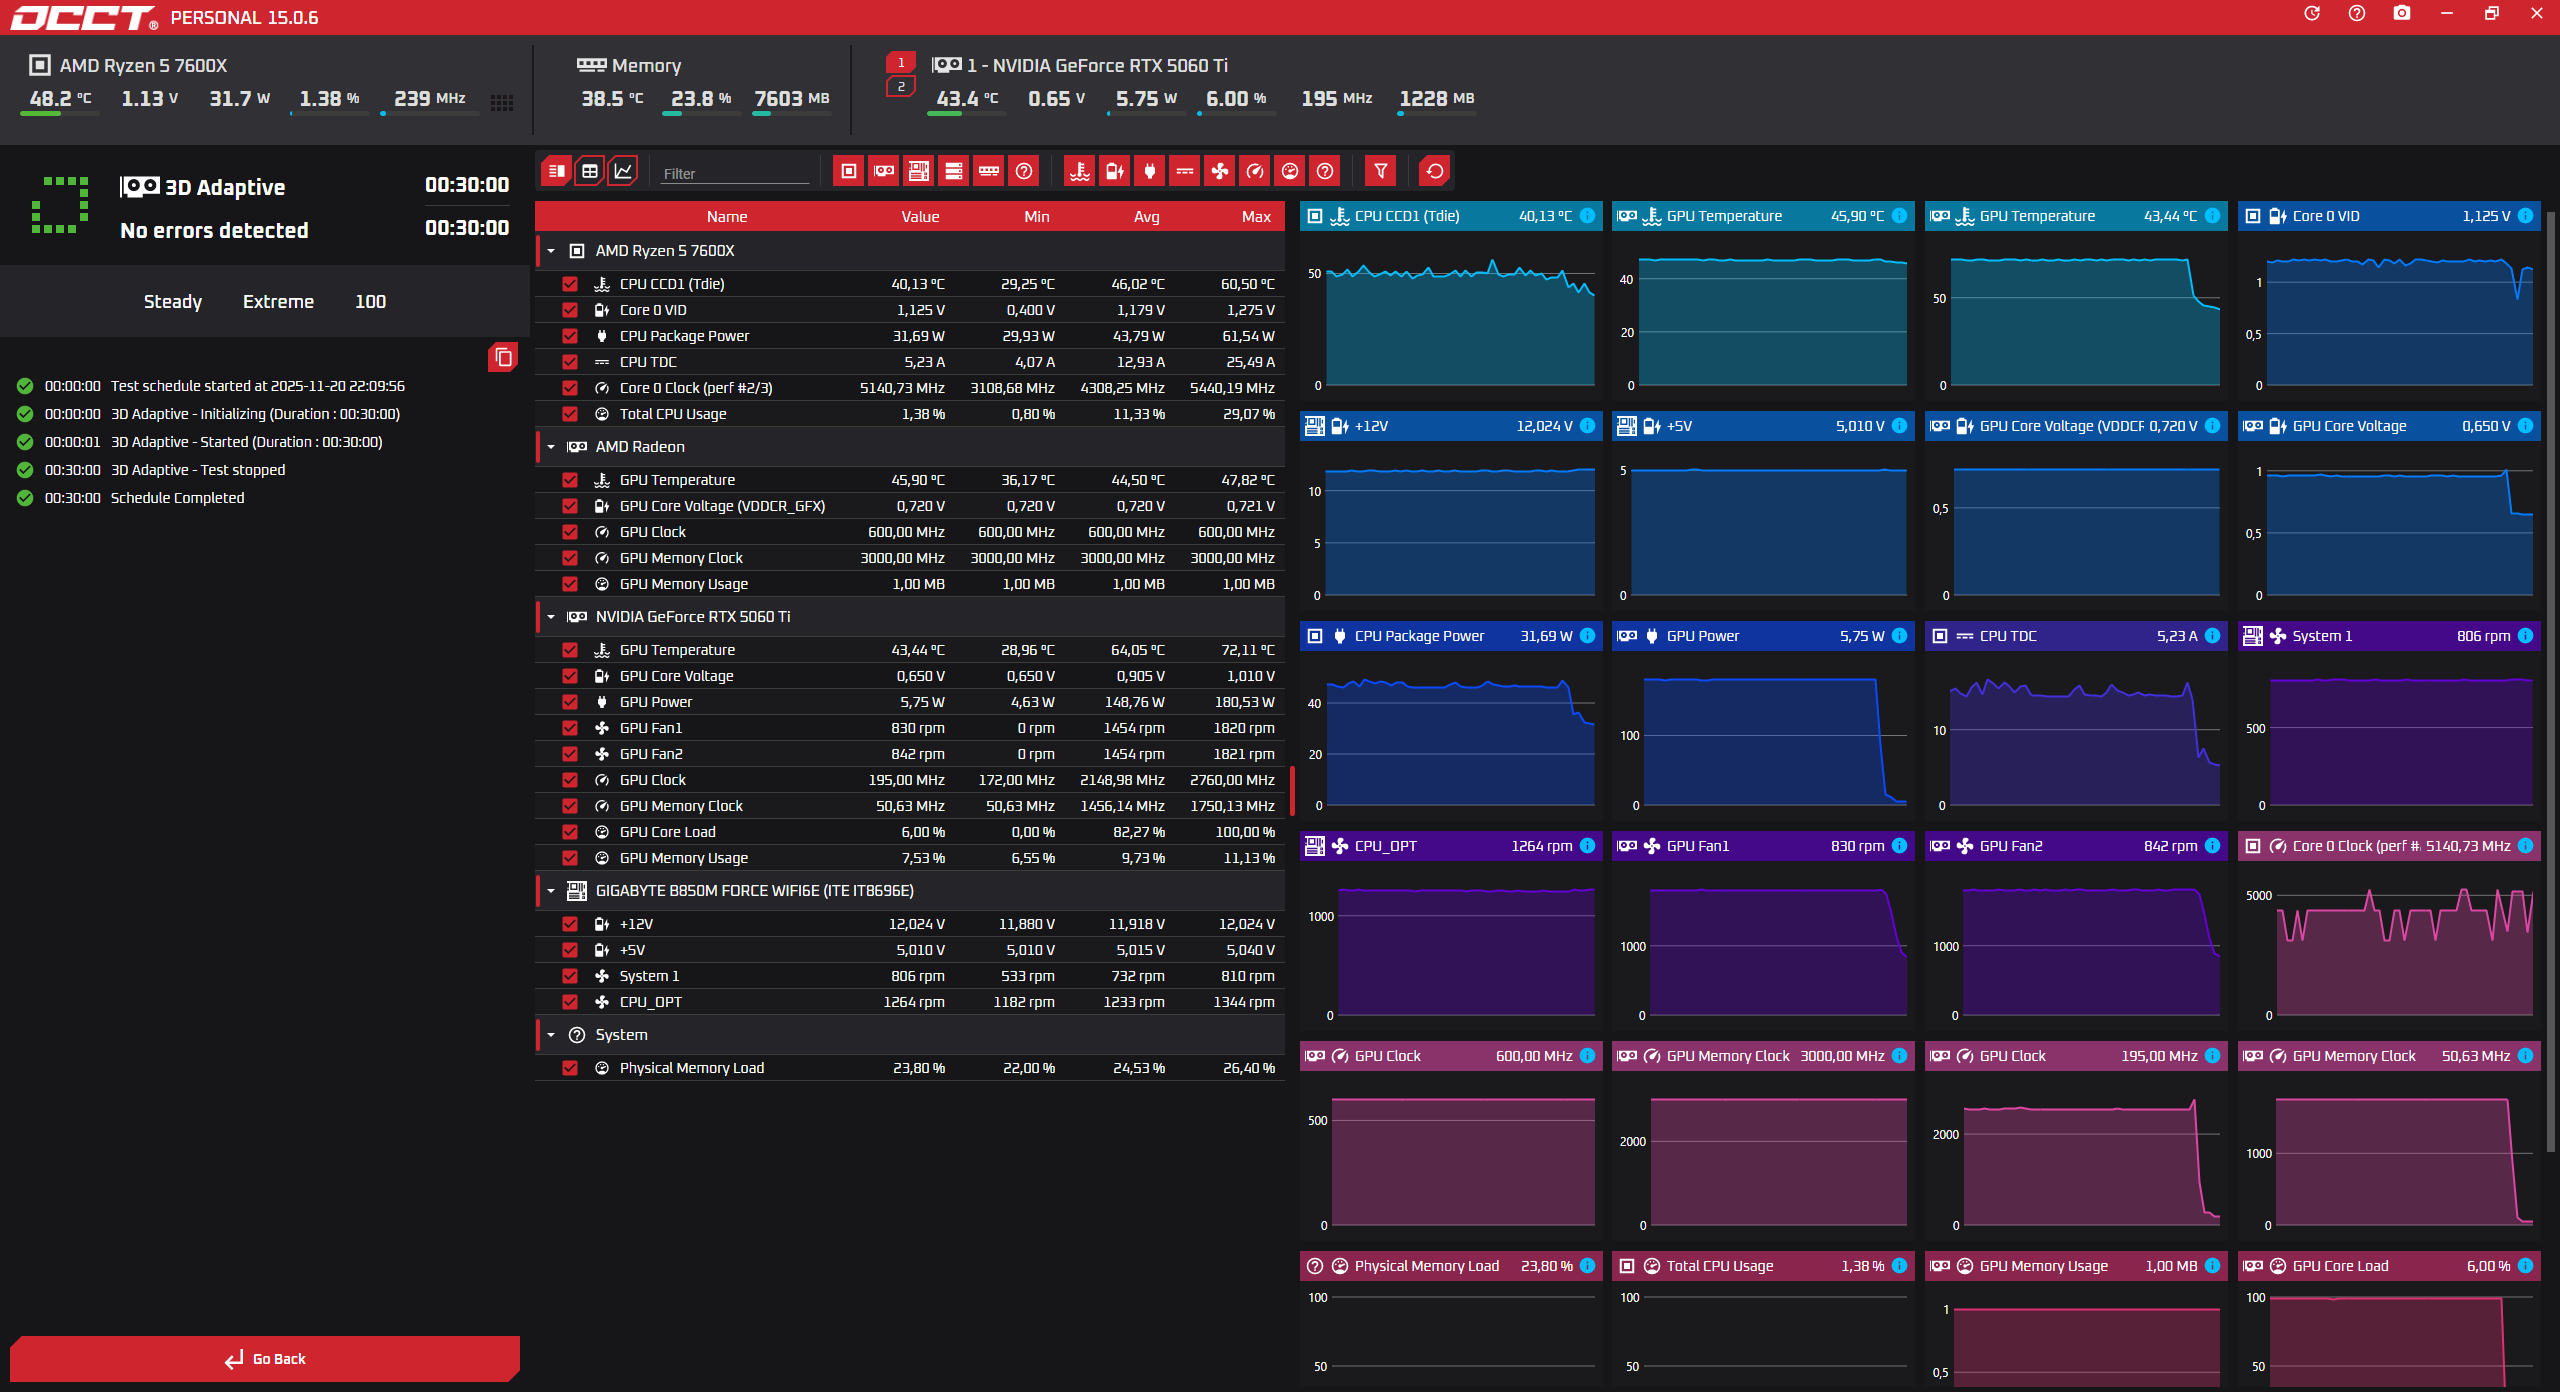2560x1392 pixels.
Task: Uncheck the Total CPU Usage row checkbox
Action: point(570,414)
